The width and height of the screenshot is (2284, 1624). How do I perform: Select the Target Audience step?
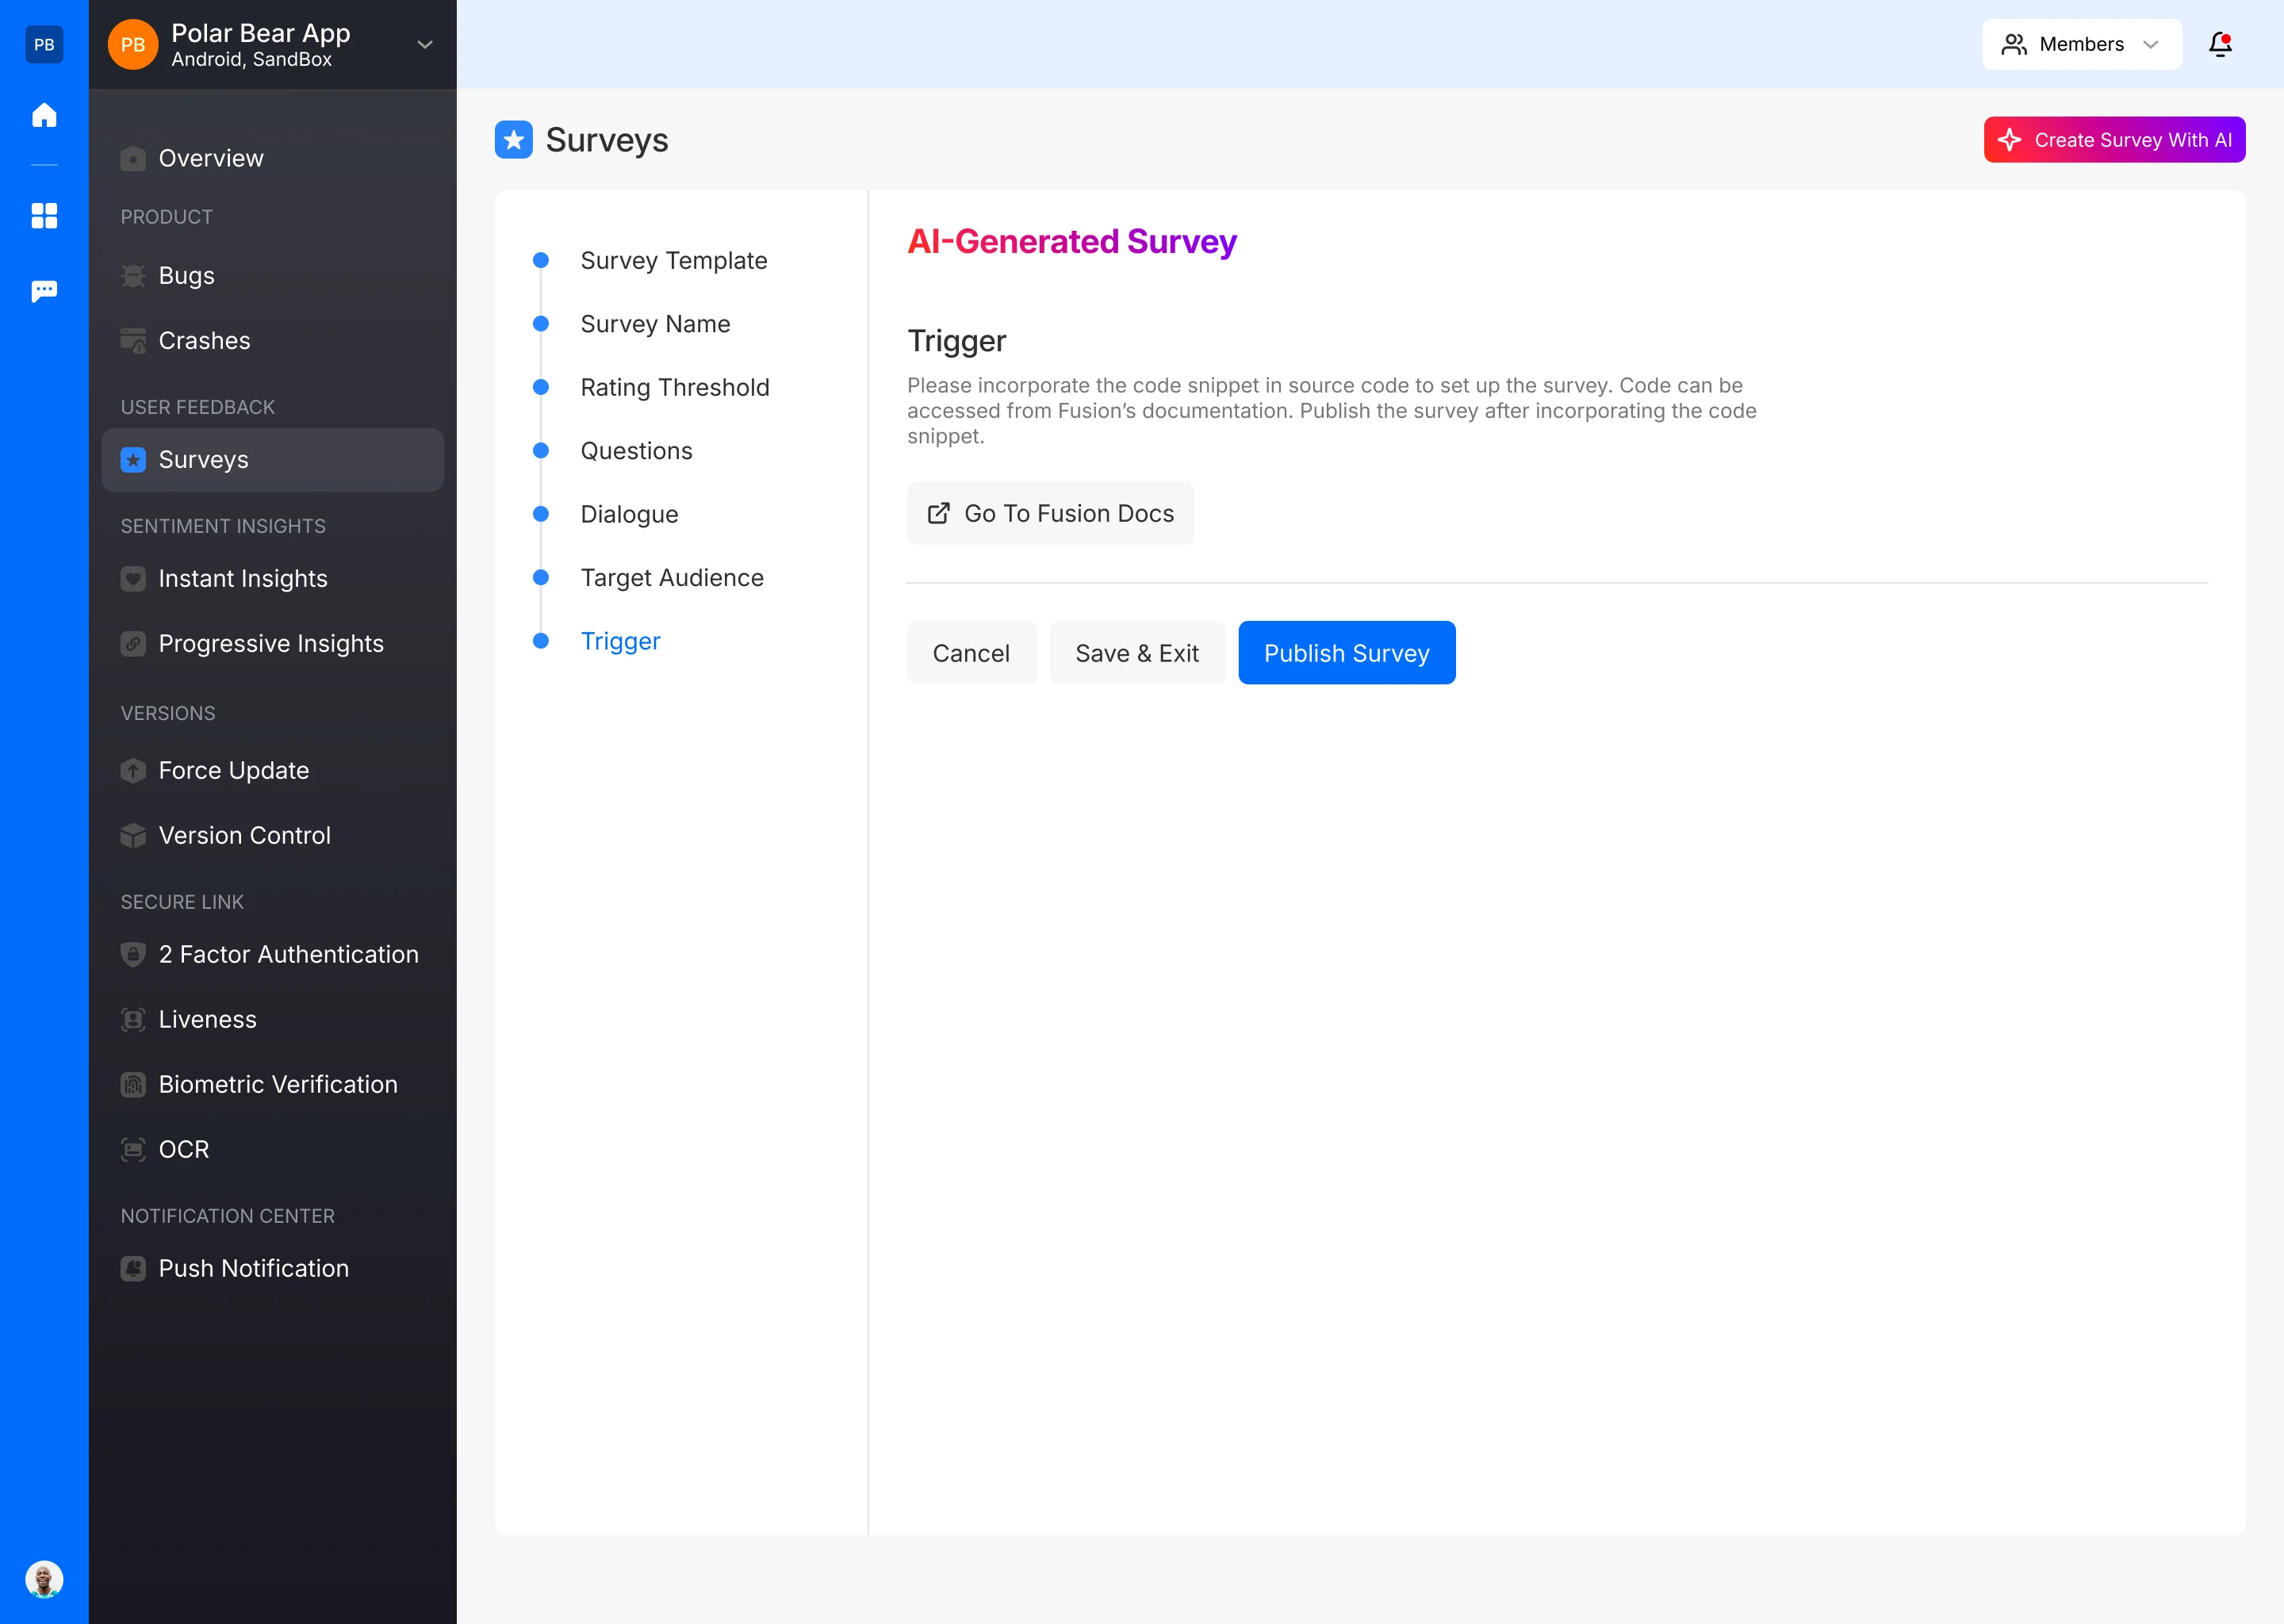pyautogui.click(x=671, y=578)
